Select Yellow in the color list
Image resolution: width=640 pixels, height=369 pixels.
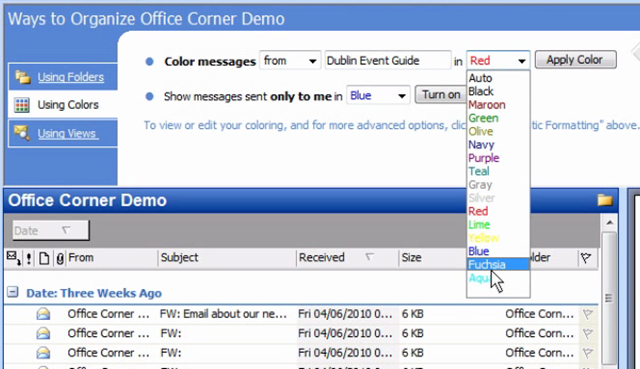pyautogui.click(x=498, y=238)
